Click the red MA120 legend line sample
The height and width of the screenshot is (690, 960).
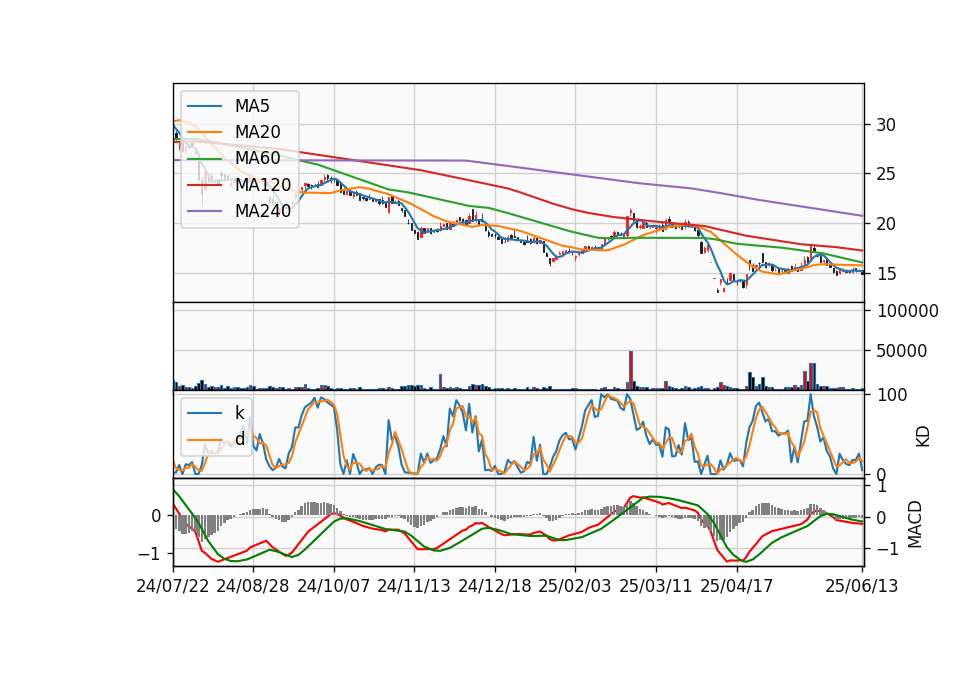point(204,184)
